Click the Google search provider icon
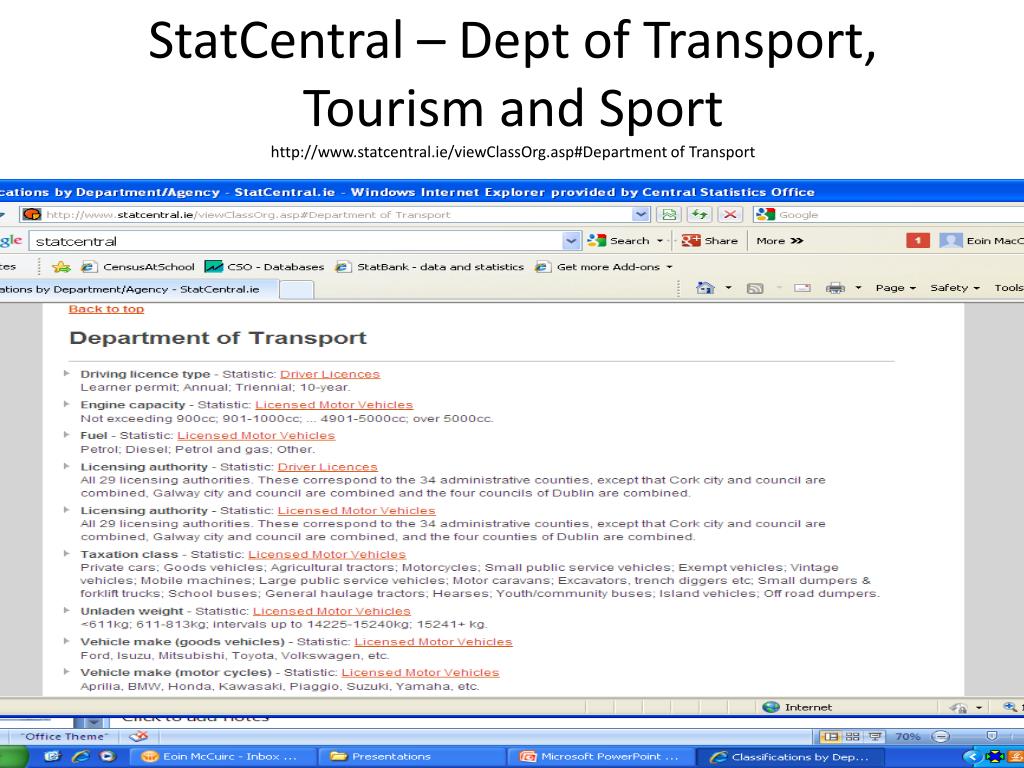 click(765, 214)
